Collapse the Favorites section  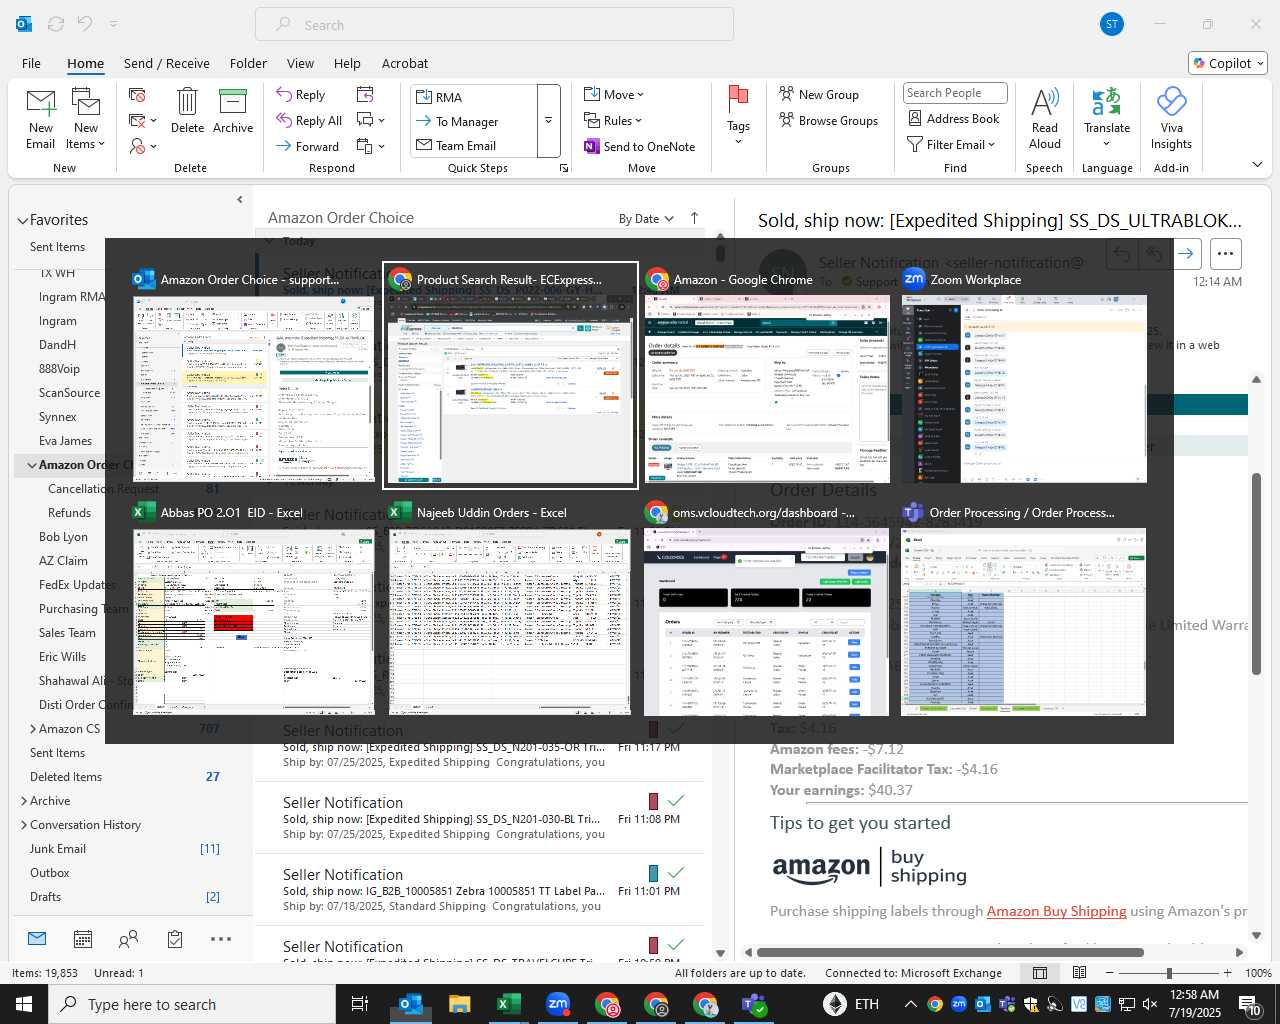coord(22,220)
